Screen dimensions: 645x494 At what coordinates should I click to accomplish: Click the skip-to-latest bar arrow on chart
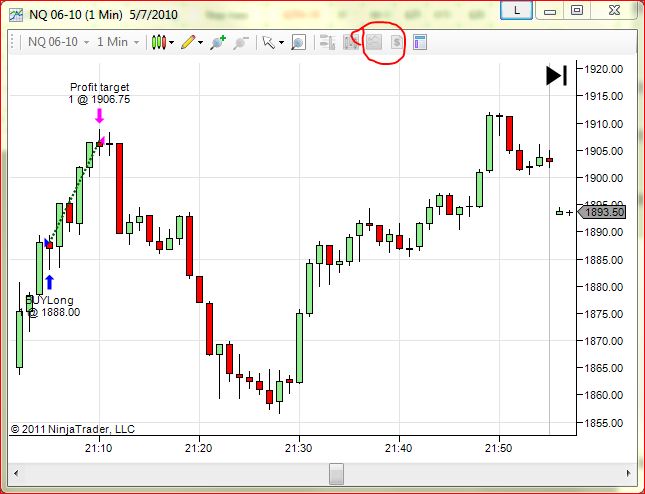[x=557, y=76]
